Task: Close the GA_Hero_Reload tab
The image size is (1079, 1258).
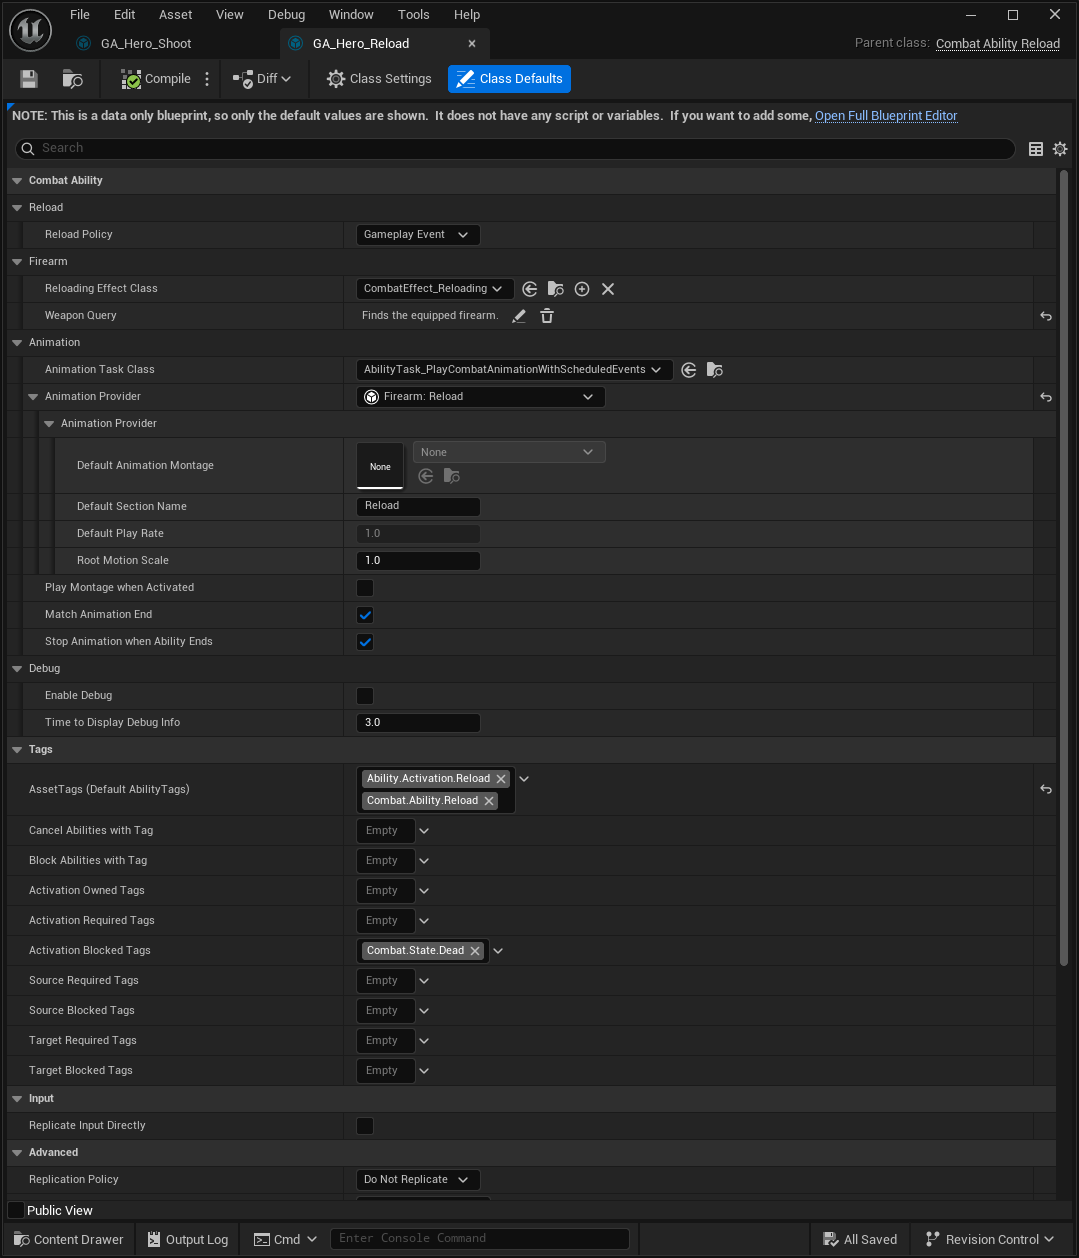Action: 473,44
